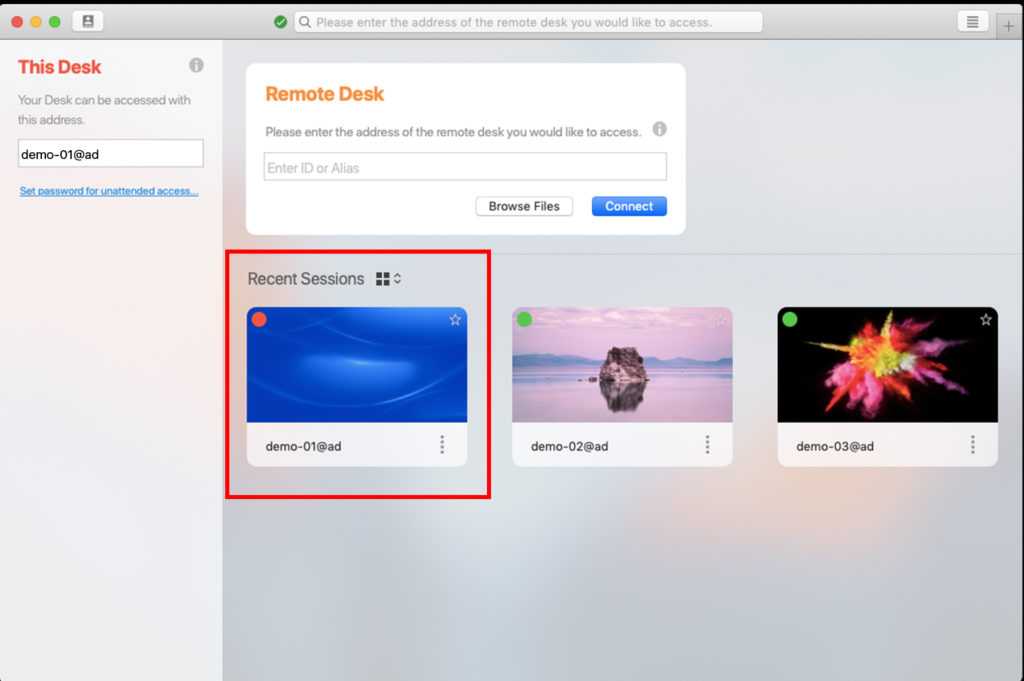Focus the Enter ID or Alias field
1024x681 pixels.
point(465,167)
